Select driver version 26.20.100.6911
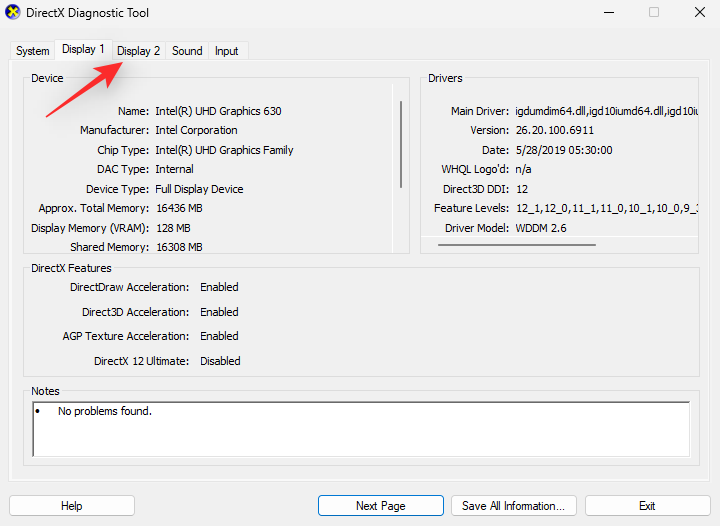Viewport: 720px width, 526px height. (x=555, y=130)
